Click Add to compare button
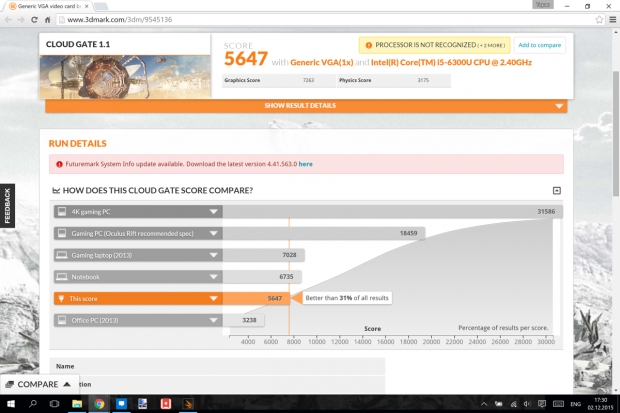Image resolution: width=620 pixels, height=413 pixels. (539, 45)
